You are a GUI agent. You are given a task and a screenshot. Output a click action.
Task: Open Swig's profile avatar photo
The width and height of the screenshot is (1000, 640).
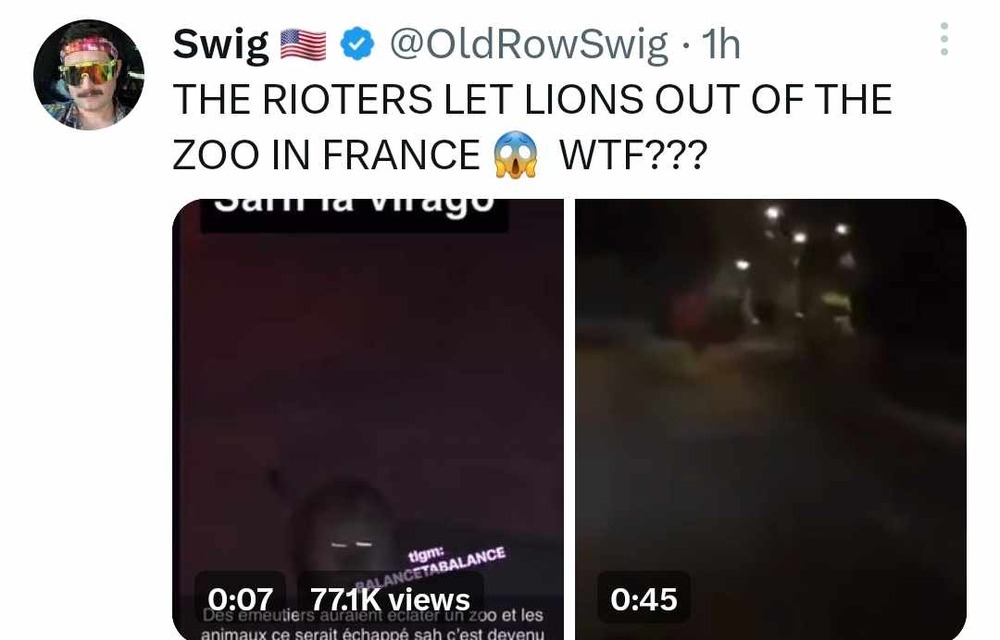coord(89,75)
